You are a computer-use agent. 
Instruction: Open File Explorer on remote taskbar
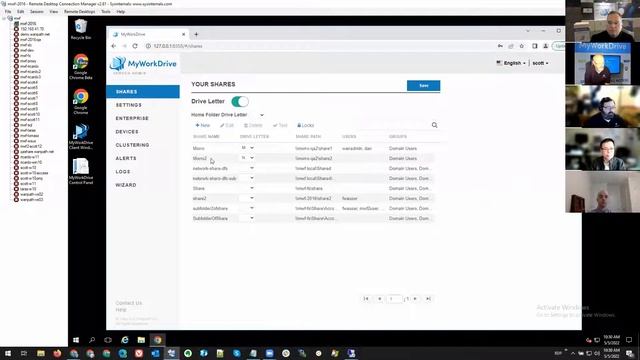tap(141, 340)
